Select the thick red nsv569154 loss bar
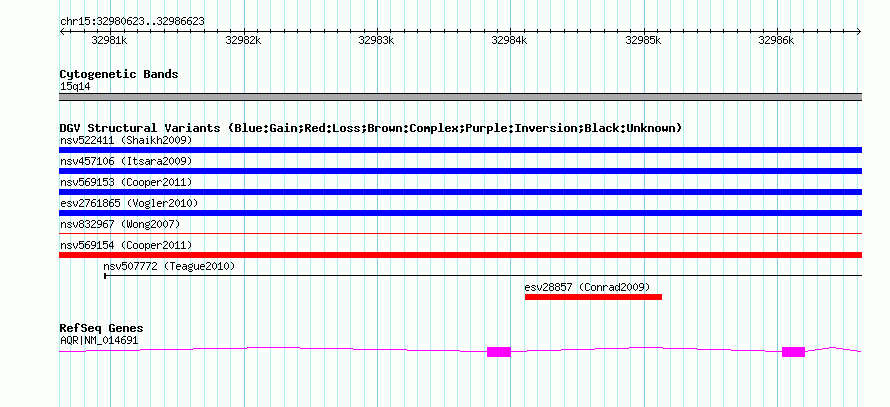This screenshot has width=890, height=407. (x=460, y=255)
